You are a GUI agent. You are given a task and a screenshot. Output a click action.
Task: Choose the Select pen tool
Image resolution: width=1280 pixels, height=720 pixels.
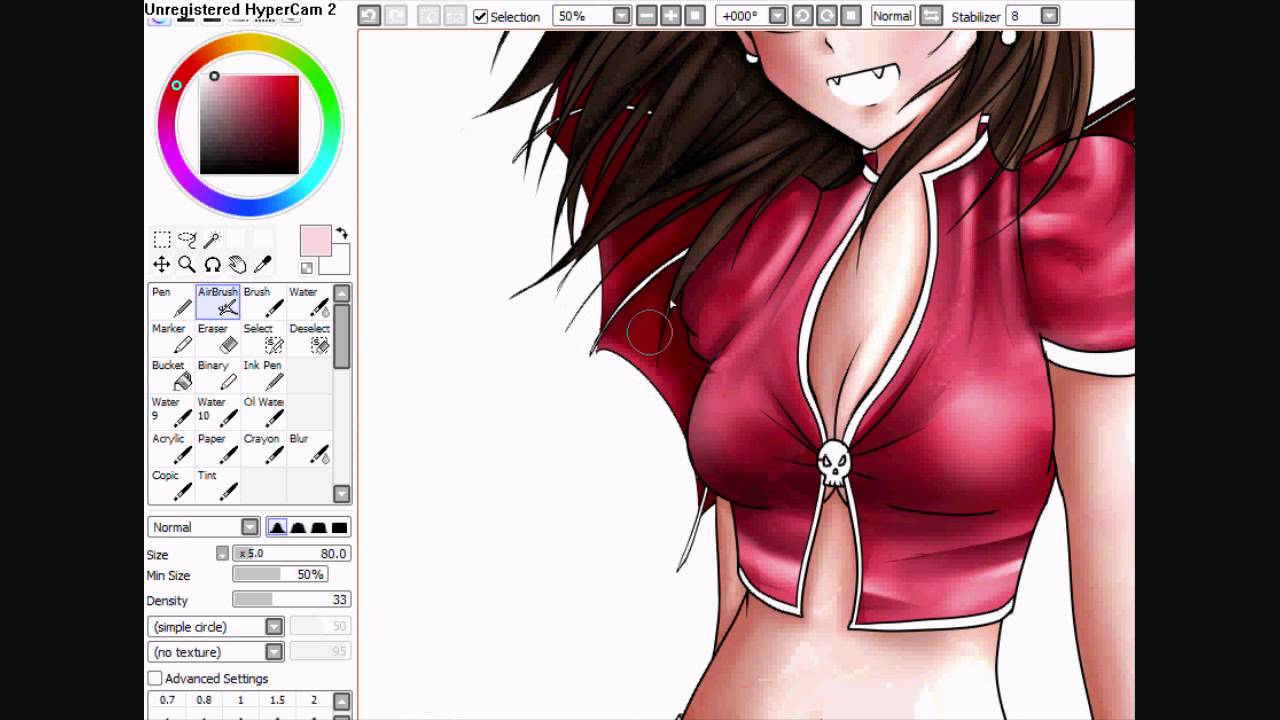pos(263,339)
